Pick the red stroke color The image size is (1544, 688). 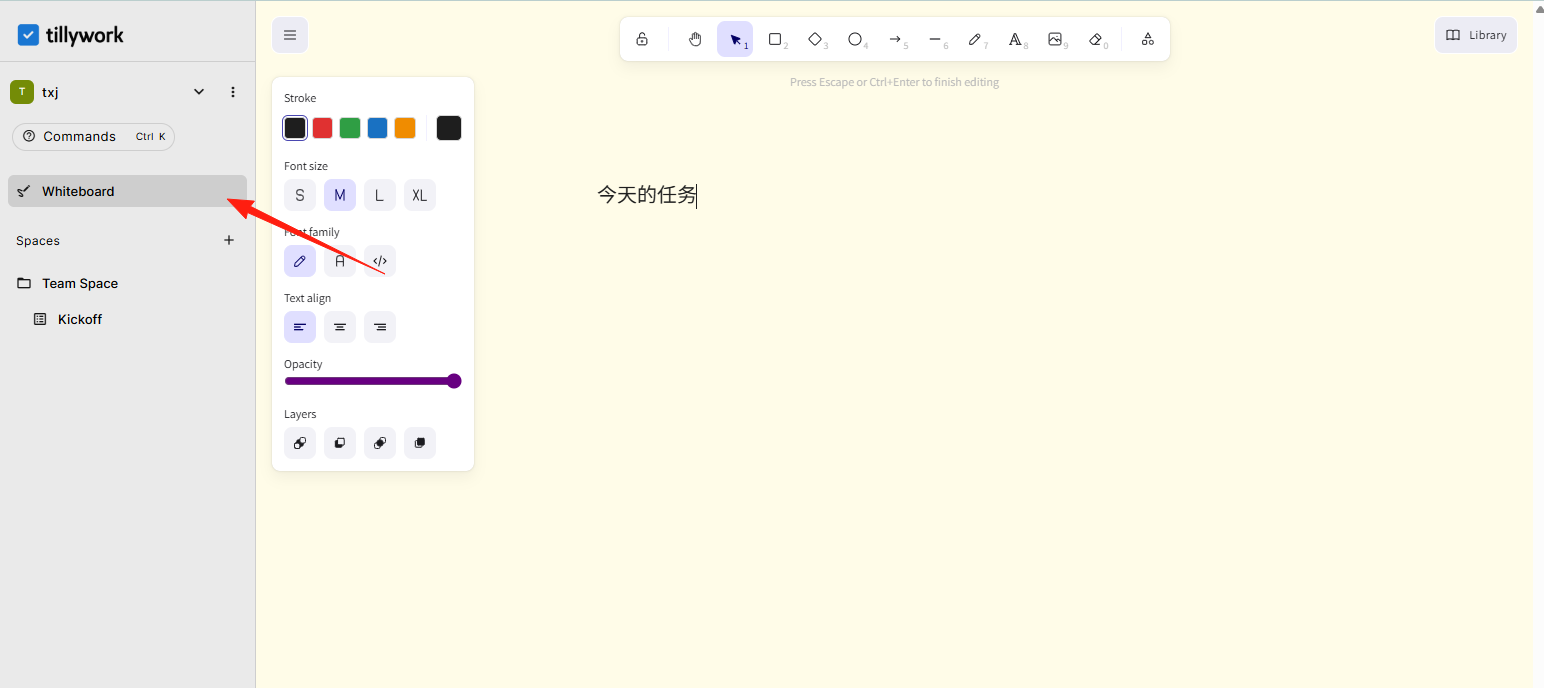pyautogui.click(x=322, y=128)
